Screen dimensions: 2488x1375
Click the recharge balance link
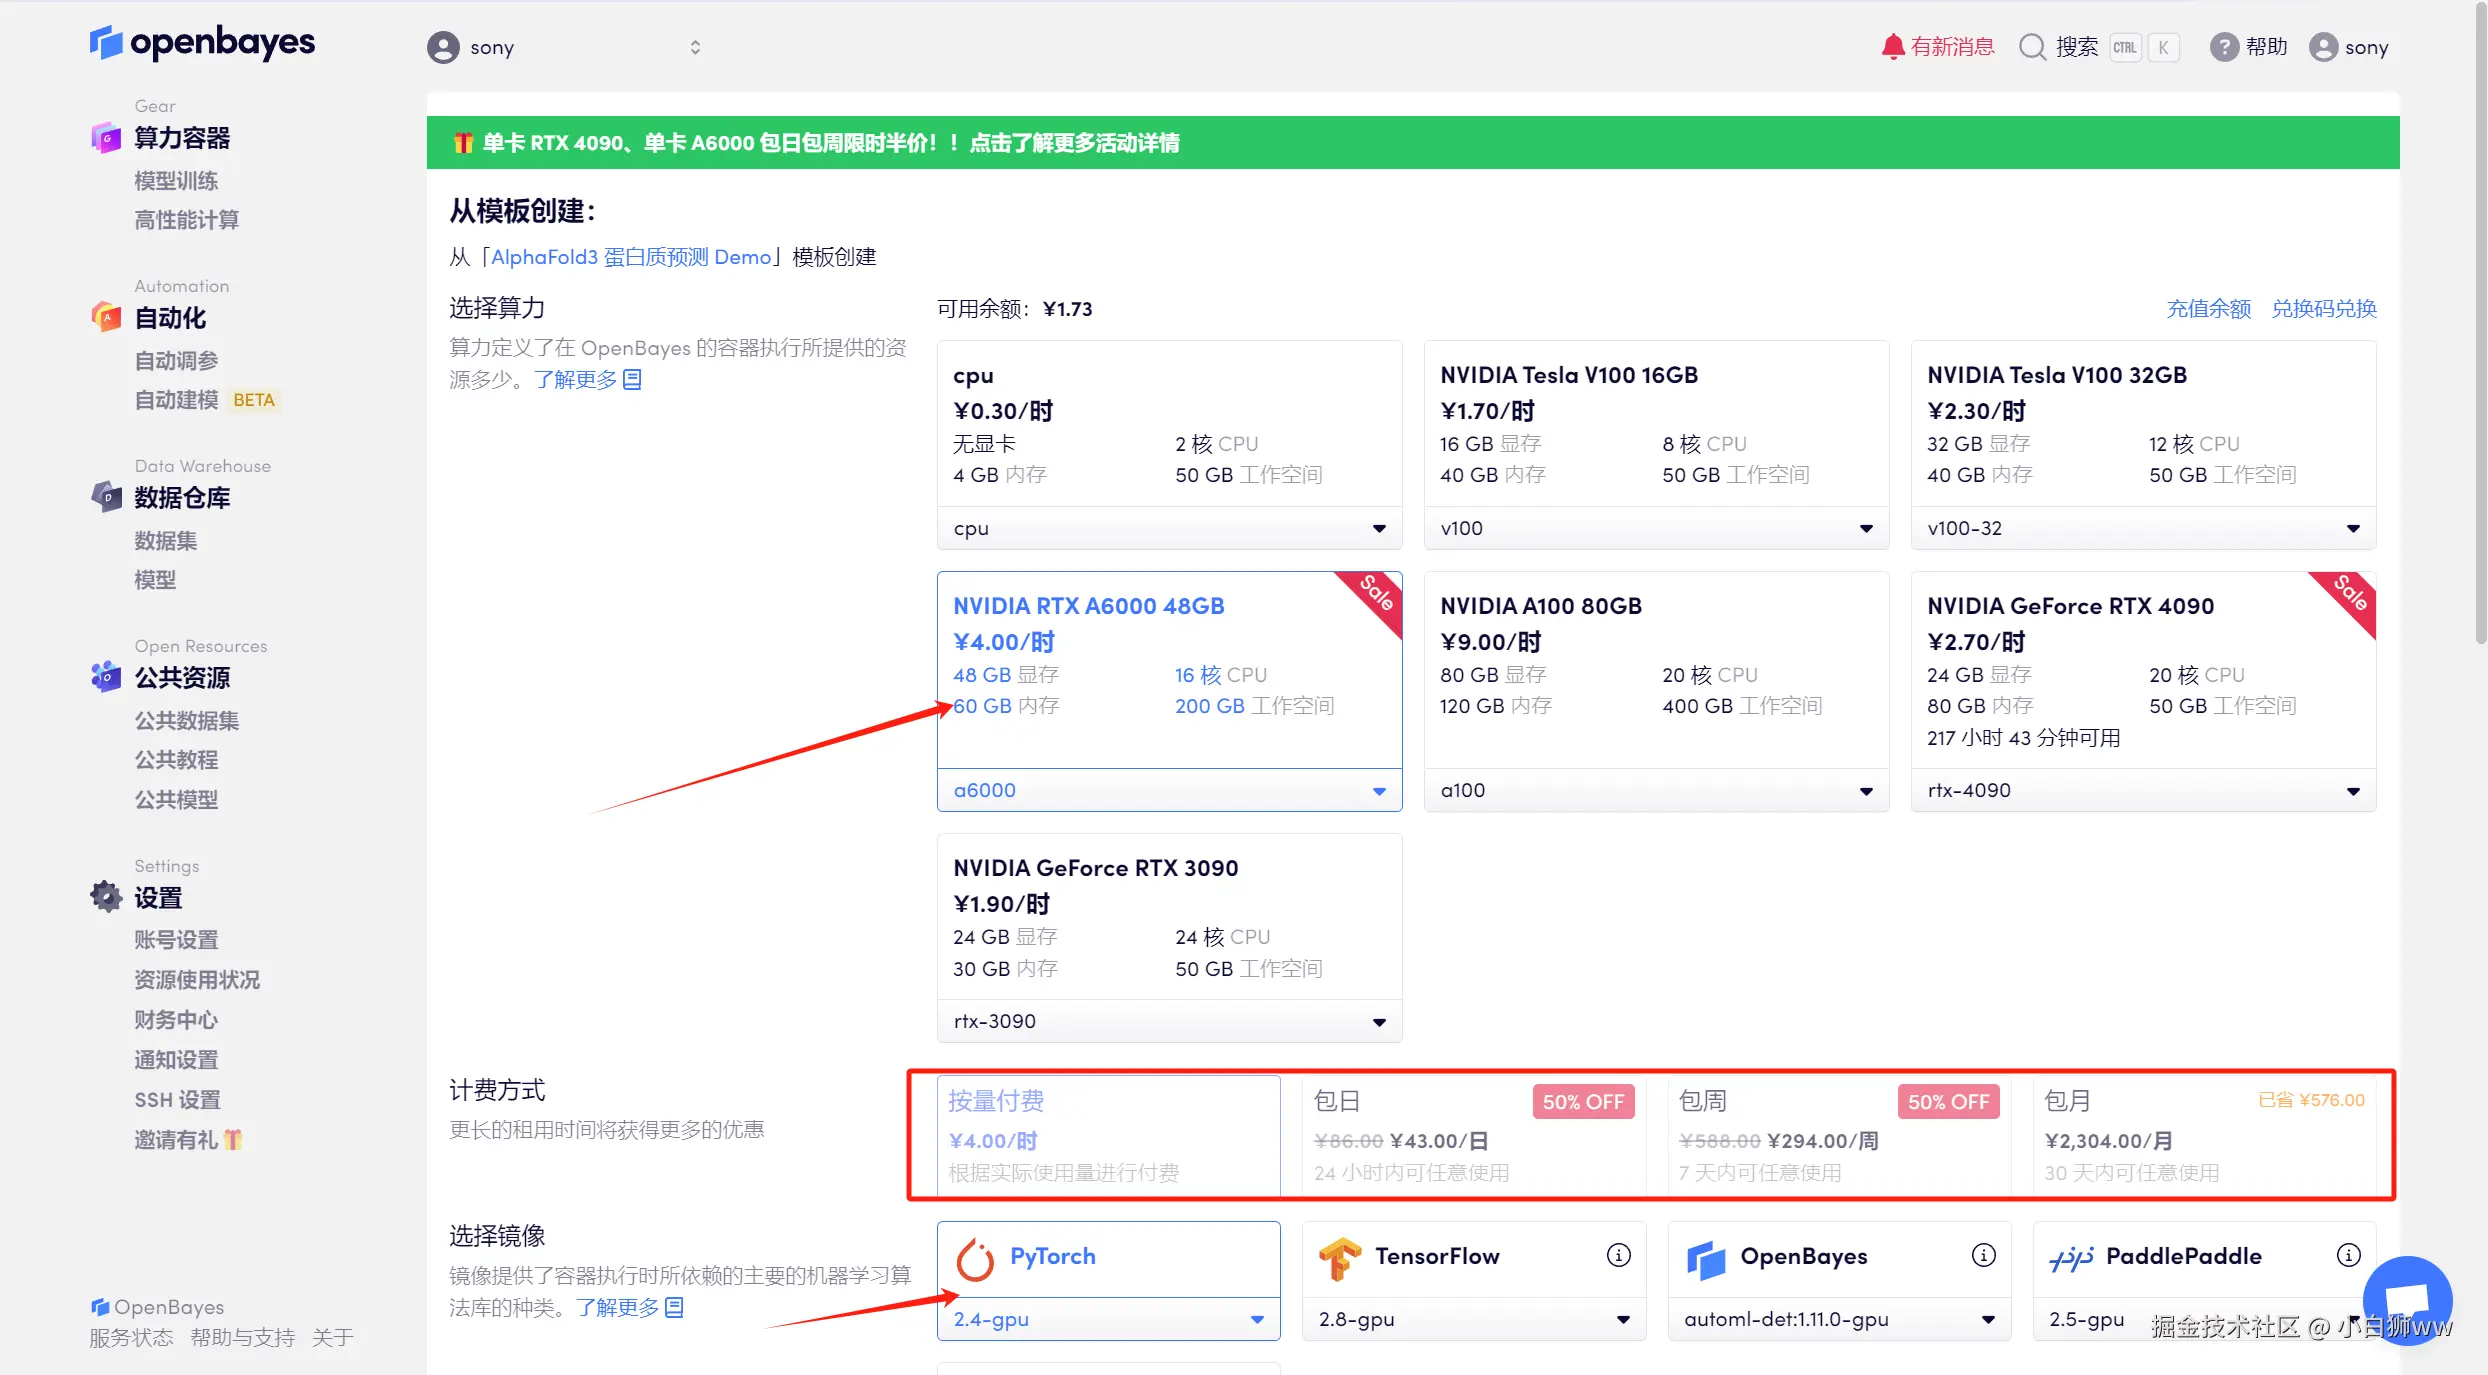click(x=2208, y=308)
